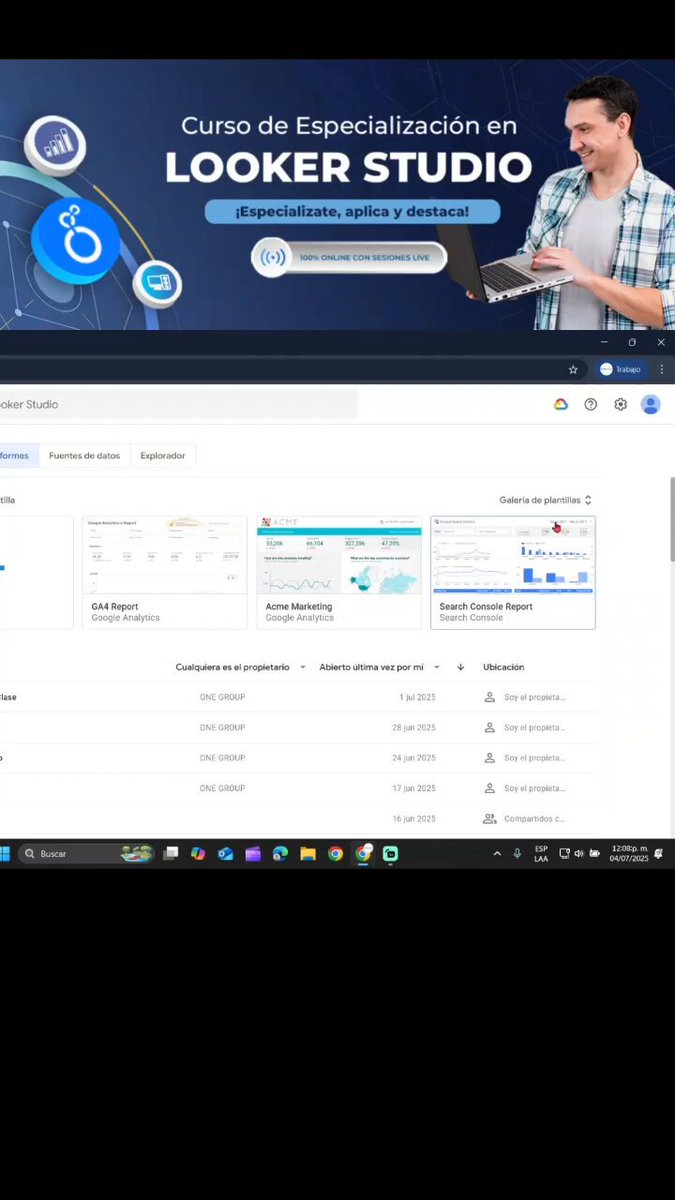Open the Google Cloud icon in the header

(x=561, y=404)
